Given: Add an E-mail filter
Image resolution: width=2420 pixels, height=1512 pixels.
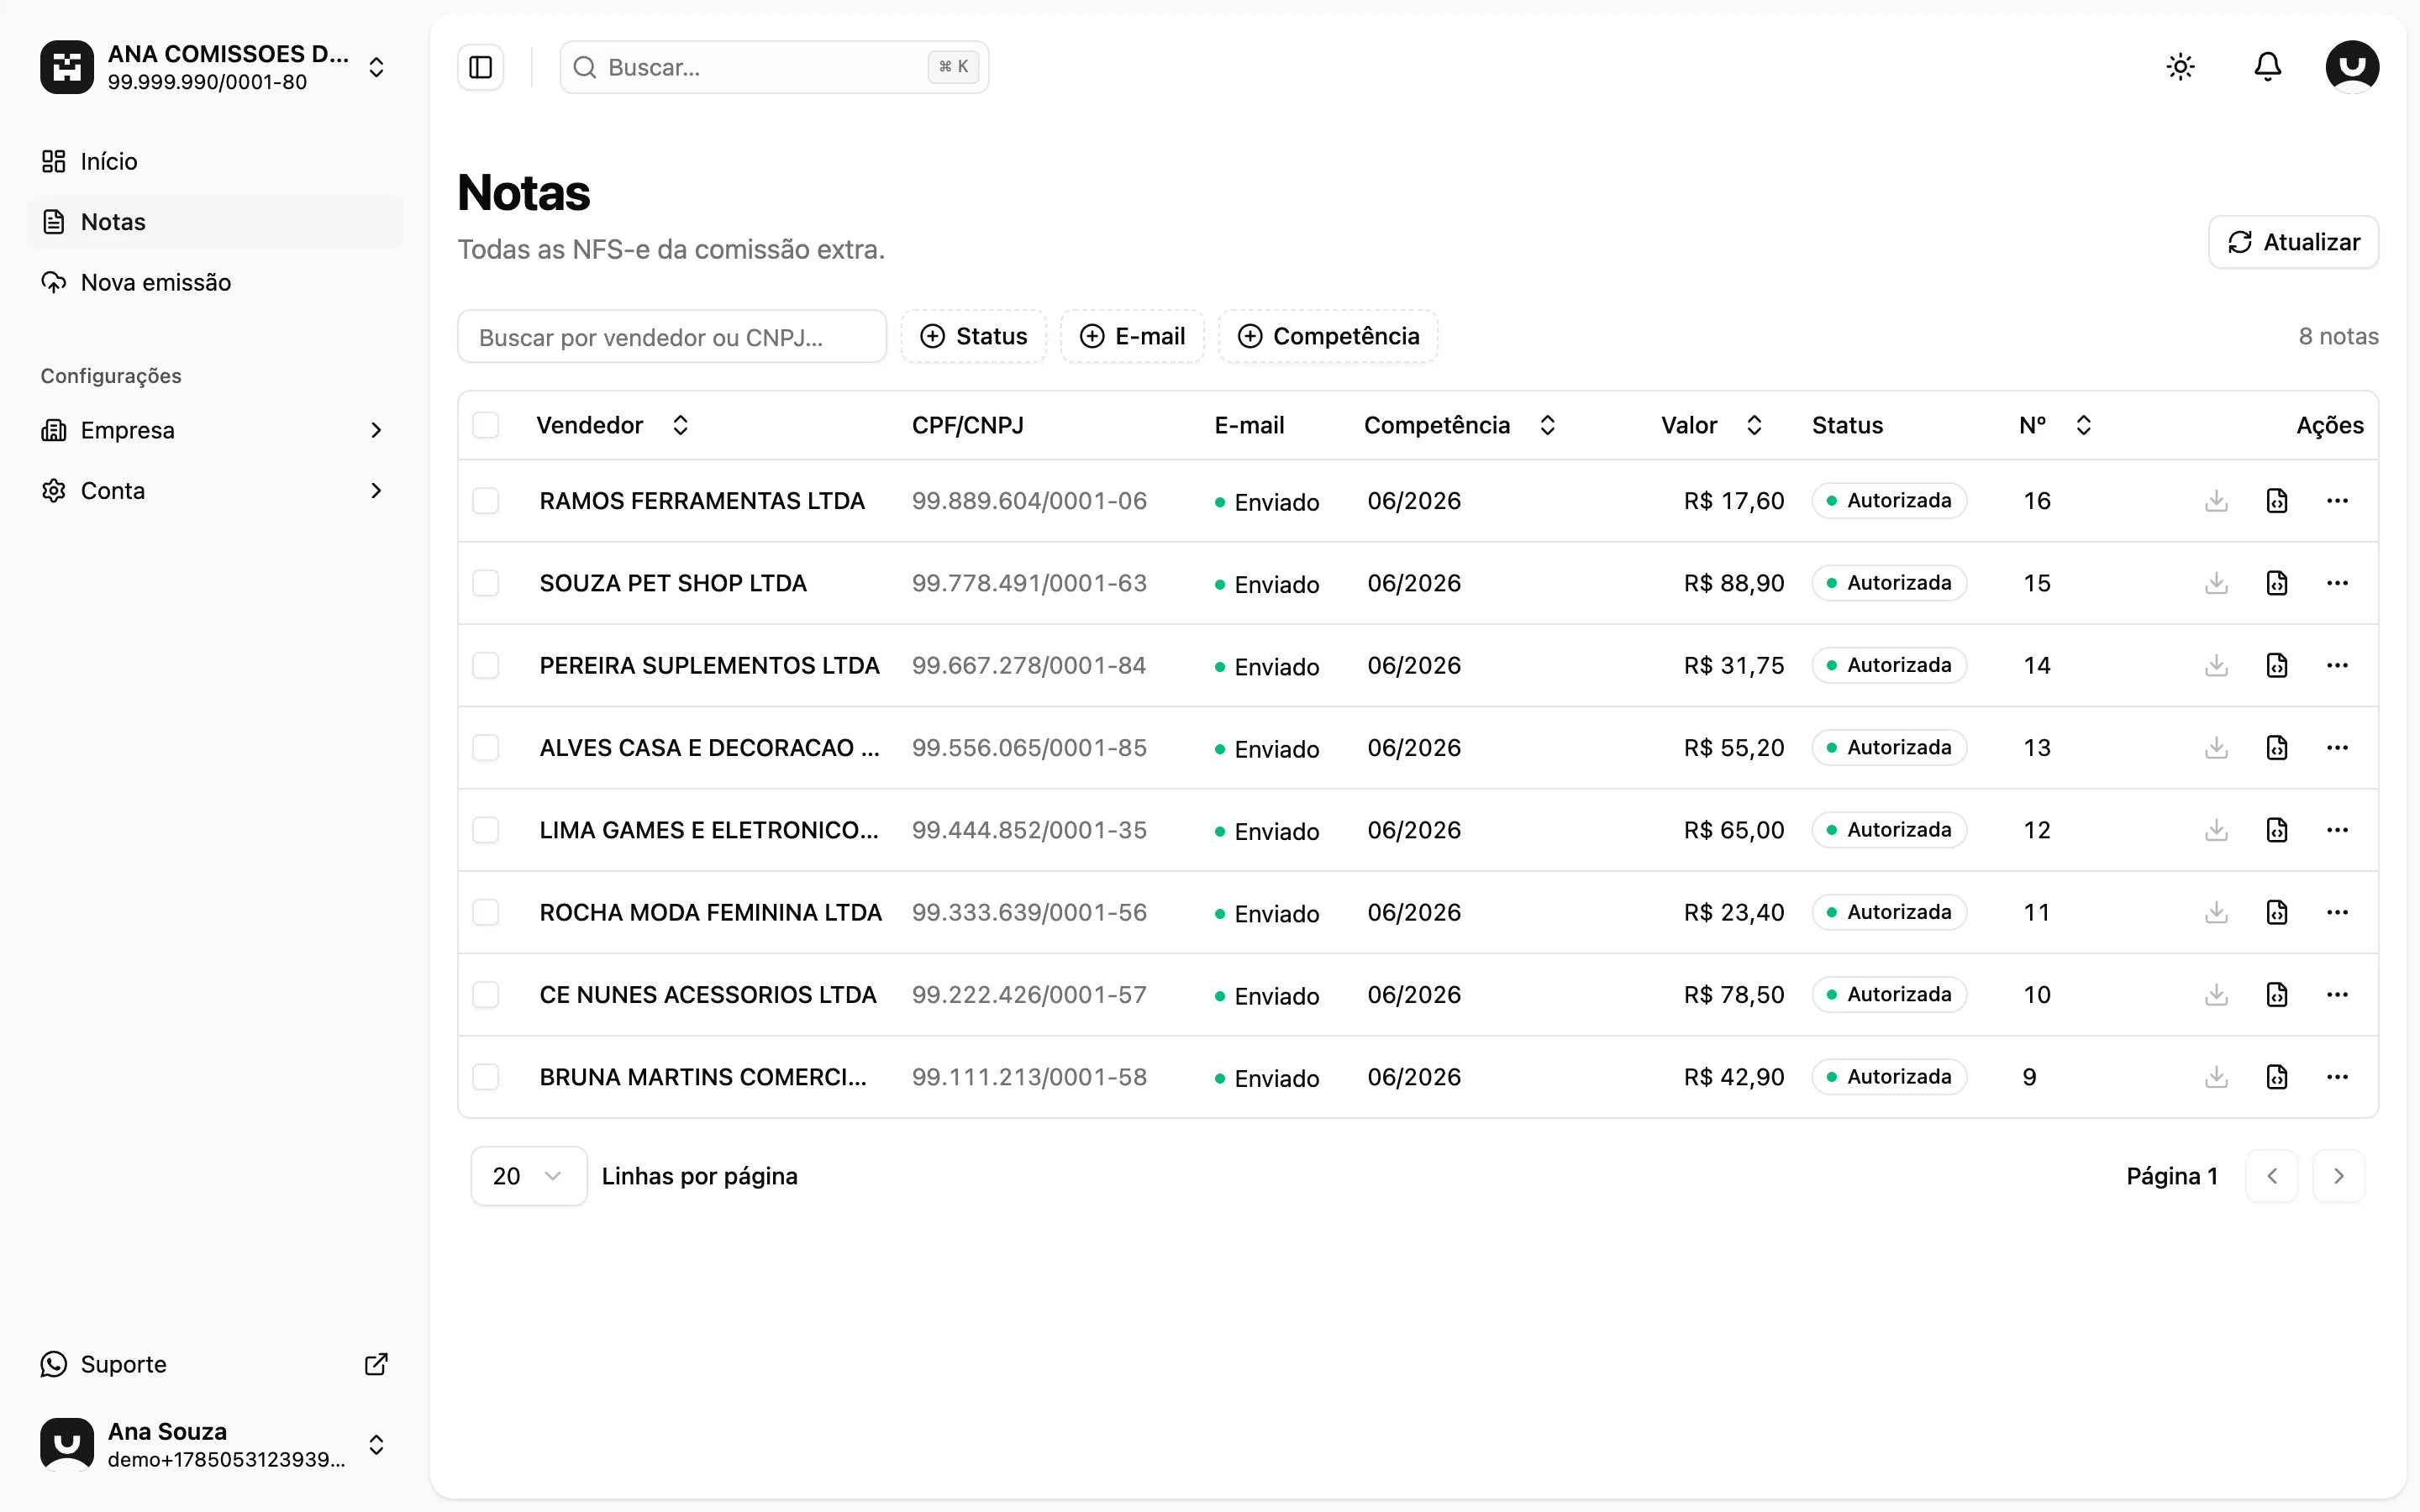Looking at the screenshot, I should pos(1132,336).
